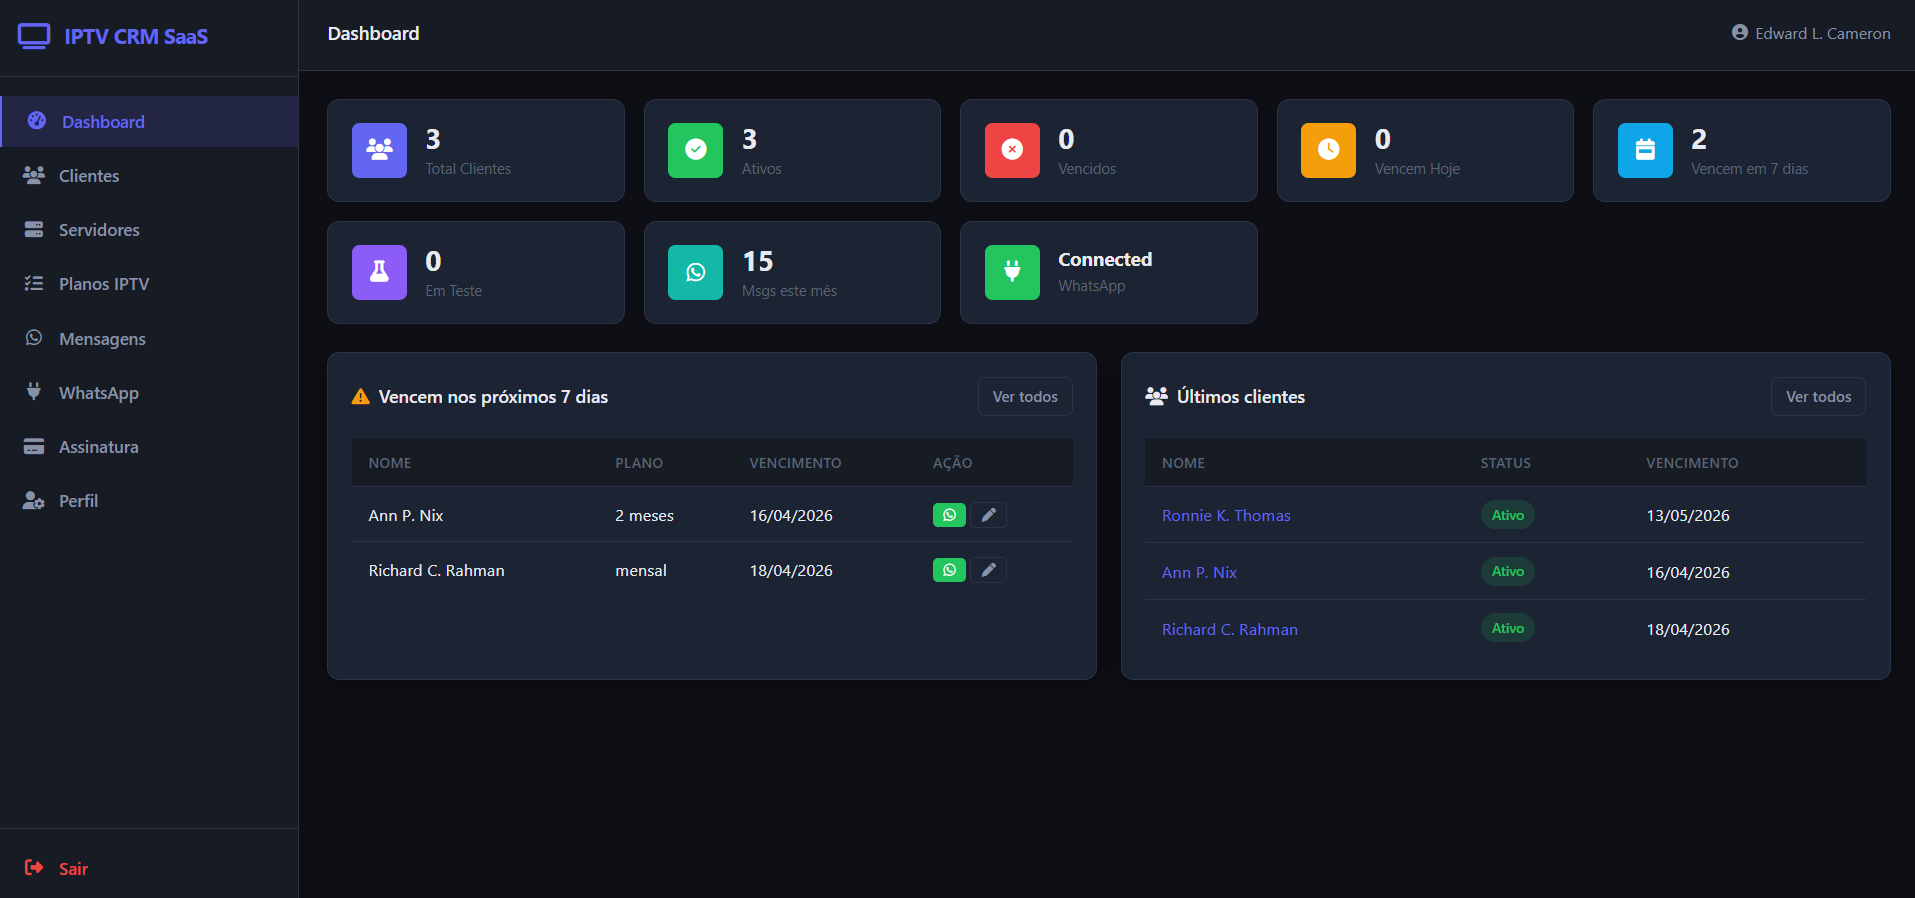
Task: Click the Total Clientes purple users icon
Action: pyautogui.click(x=379, y=150)
